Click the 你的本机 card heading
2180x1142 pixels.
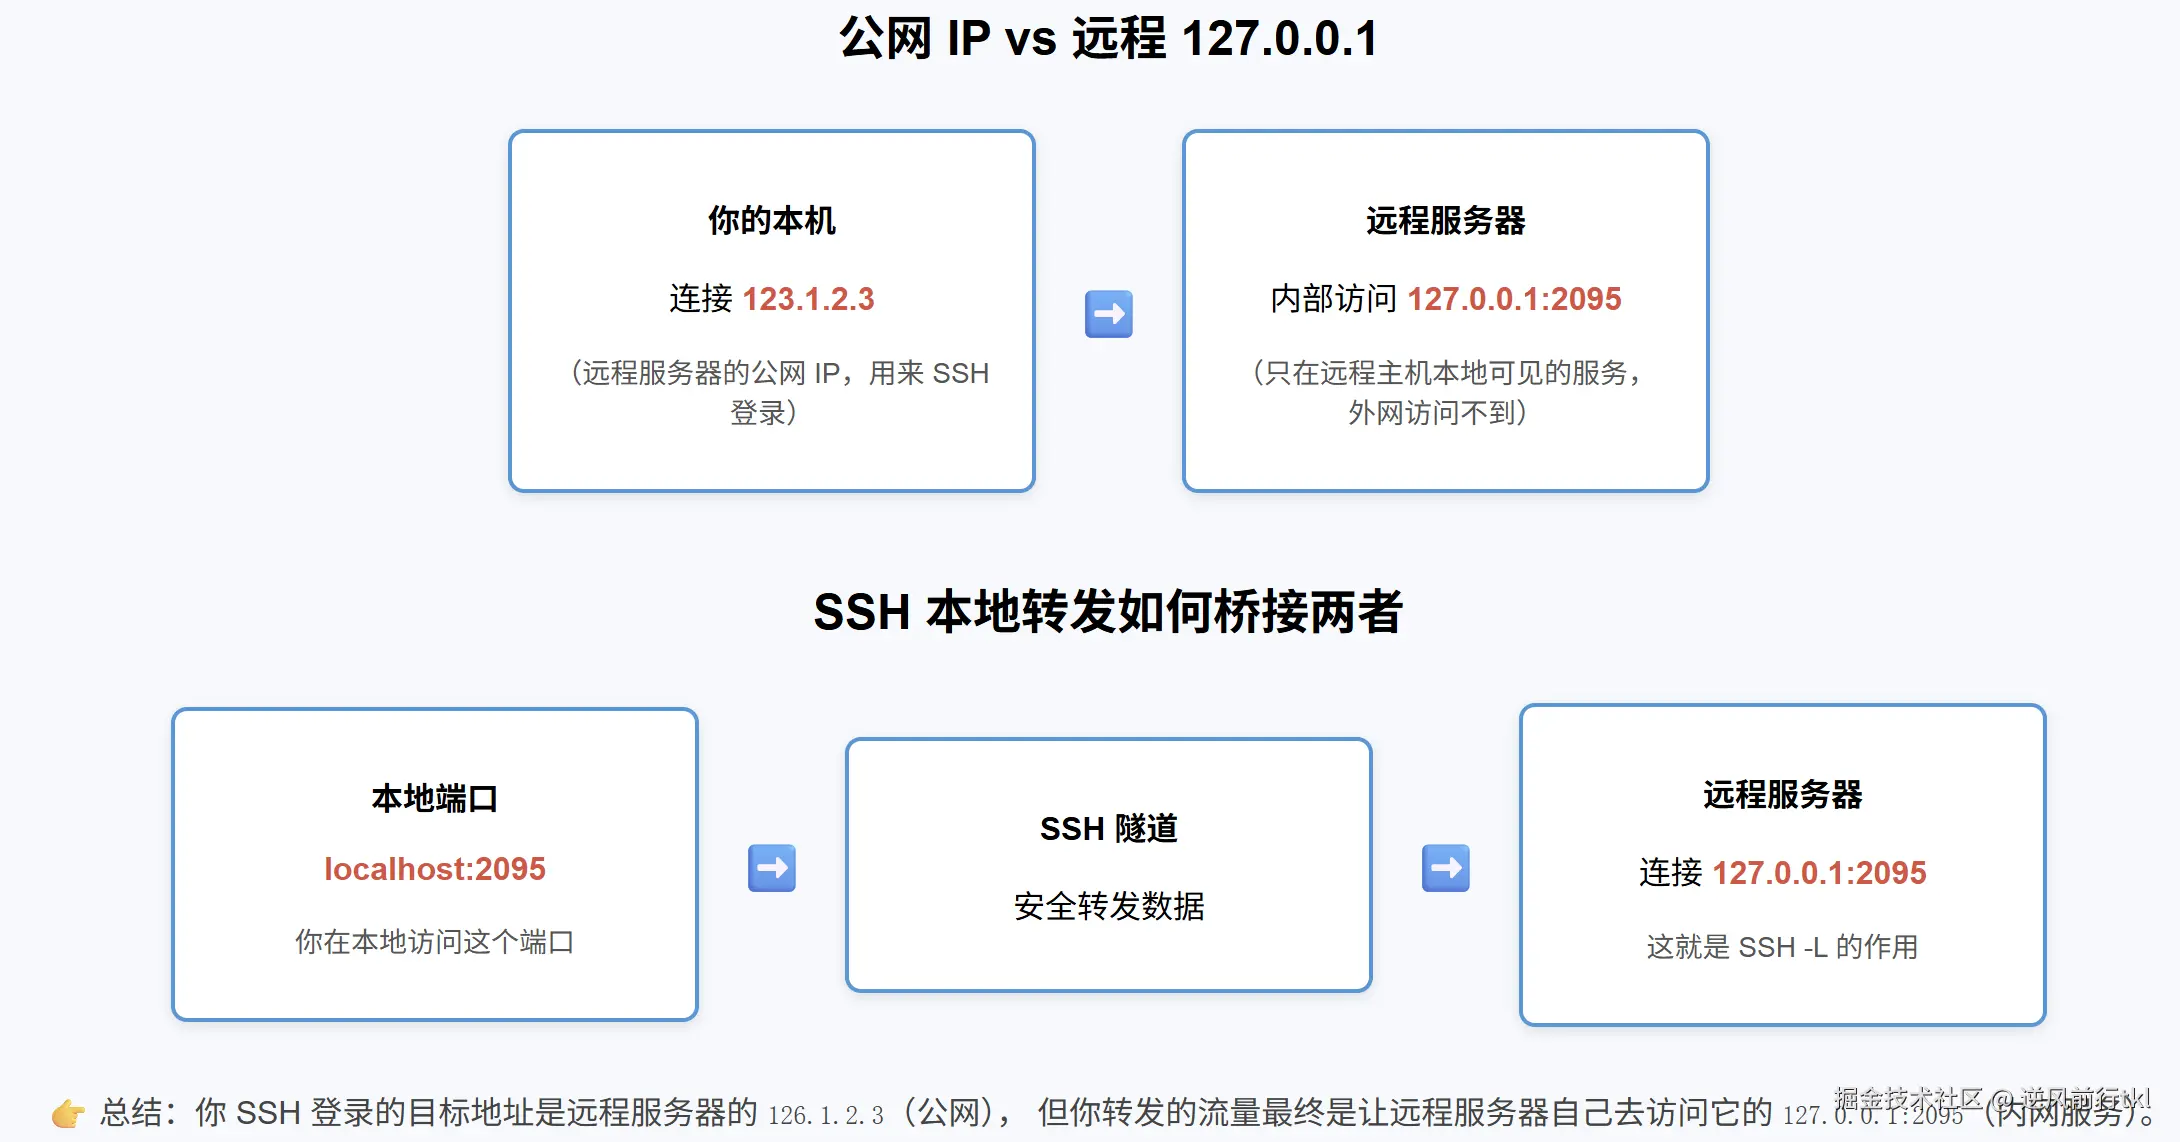point(771,220)
